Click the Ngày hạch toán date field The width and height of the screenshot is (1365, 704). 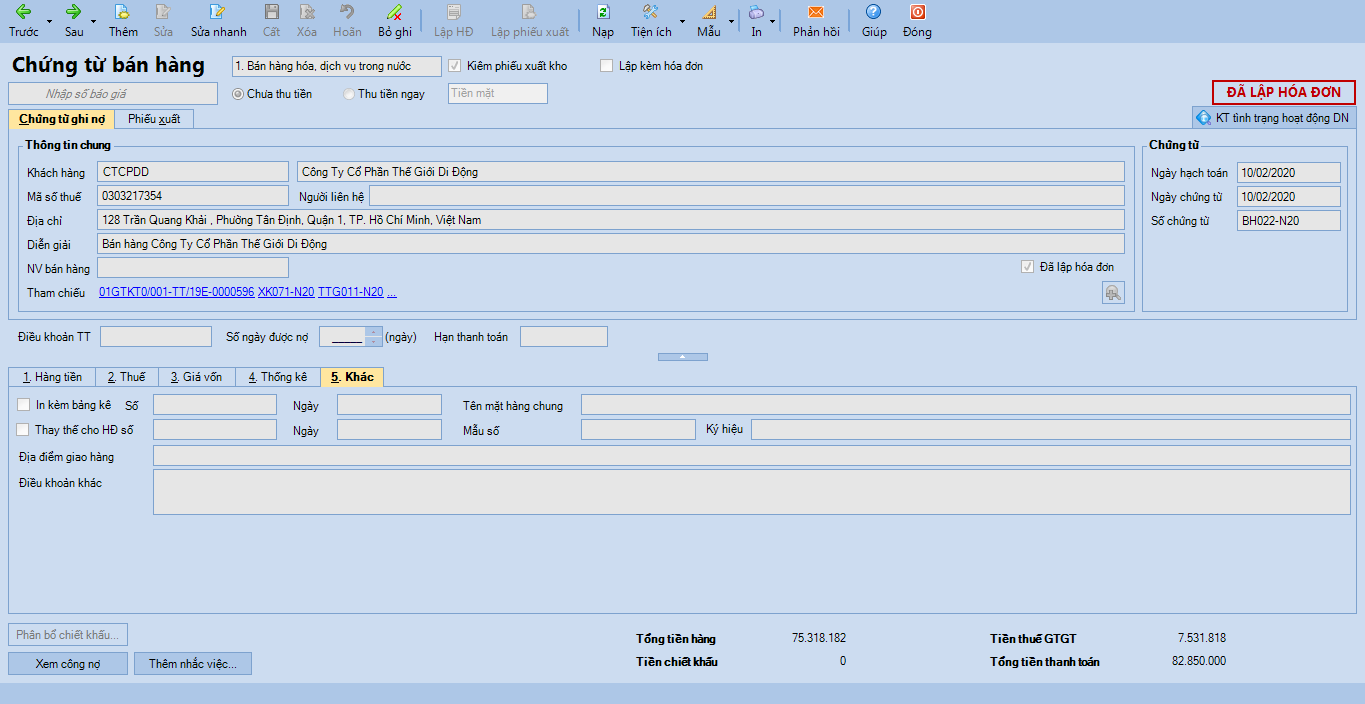(x=1289, y=173)
